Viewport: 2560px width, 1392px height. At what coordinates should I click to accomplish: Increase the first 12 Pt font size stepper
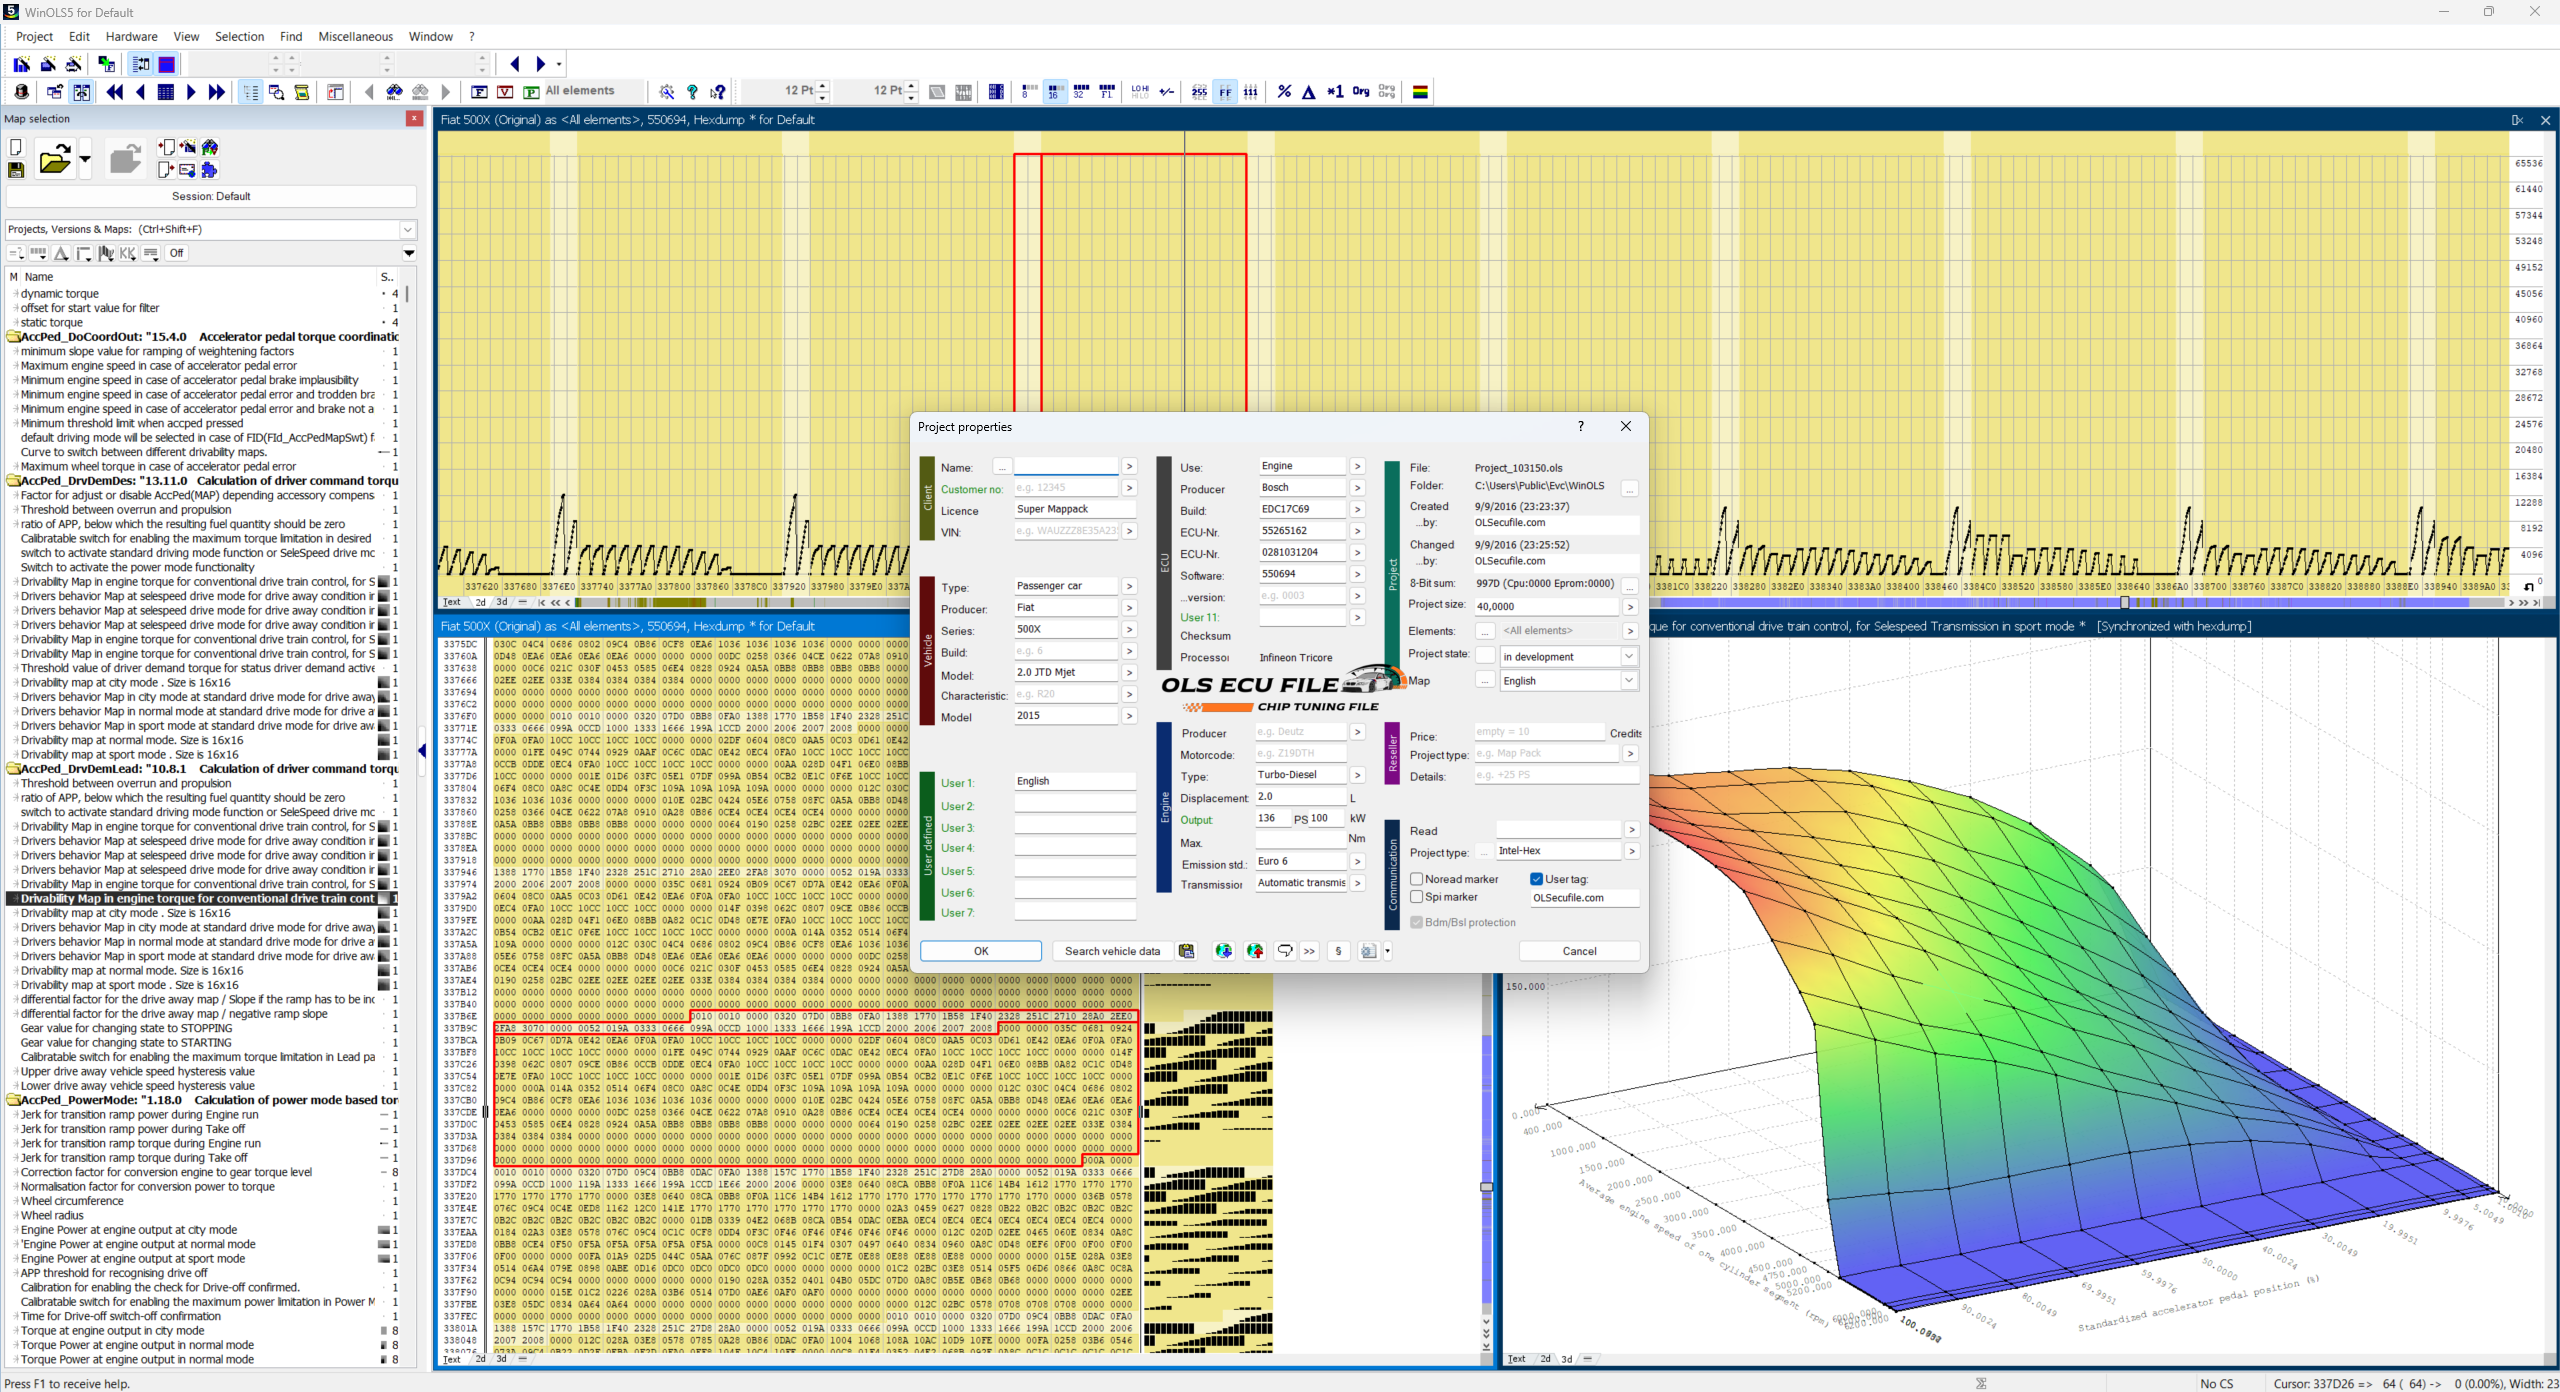823,87
